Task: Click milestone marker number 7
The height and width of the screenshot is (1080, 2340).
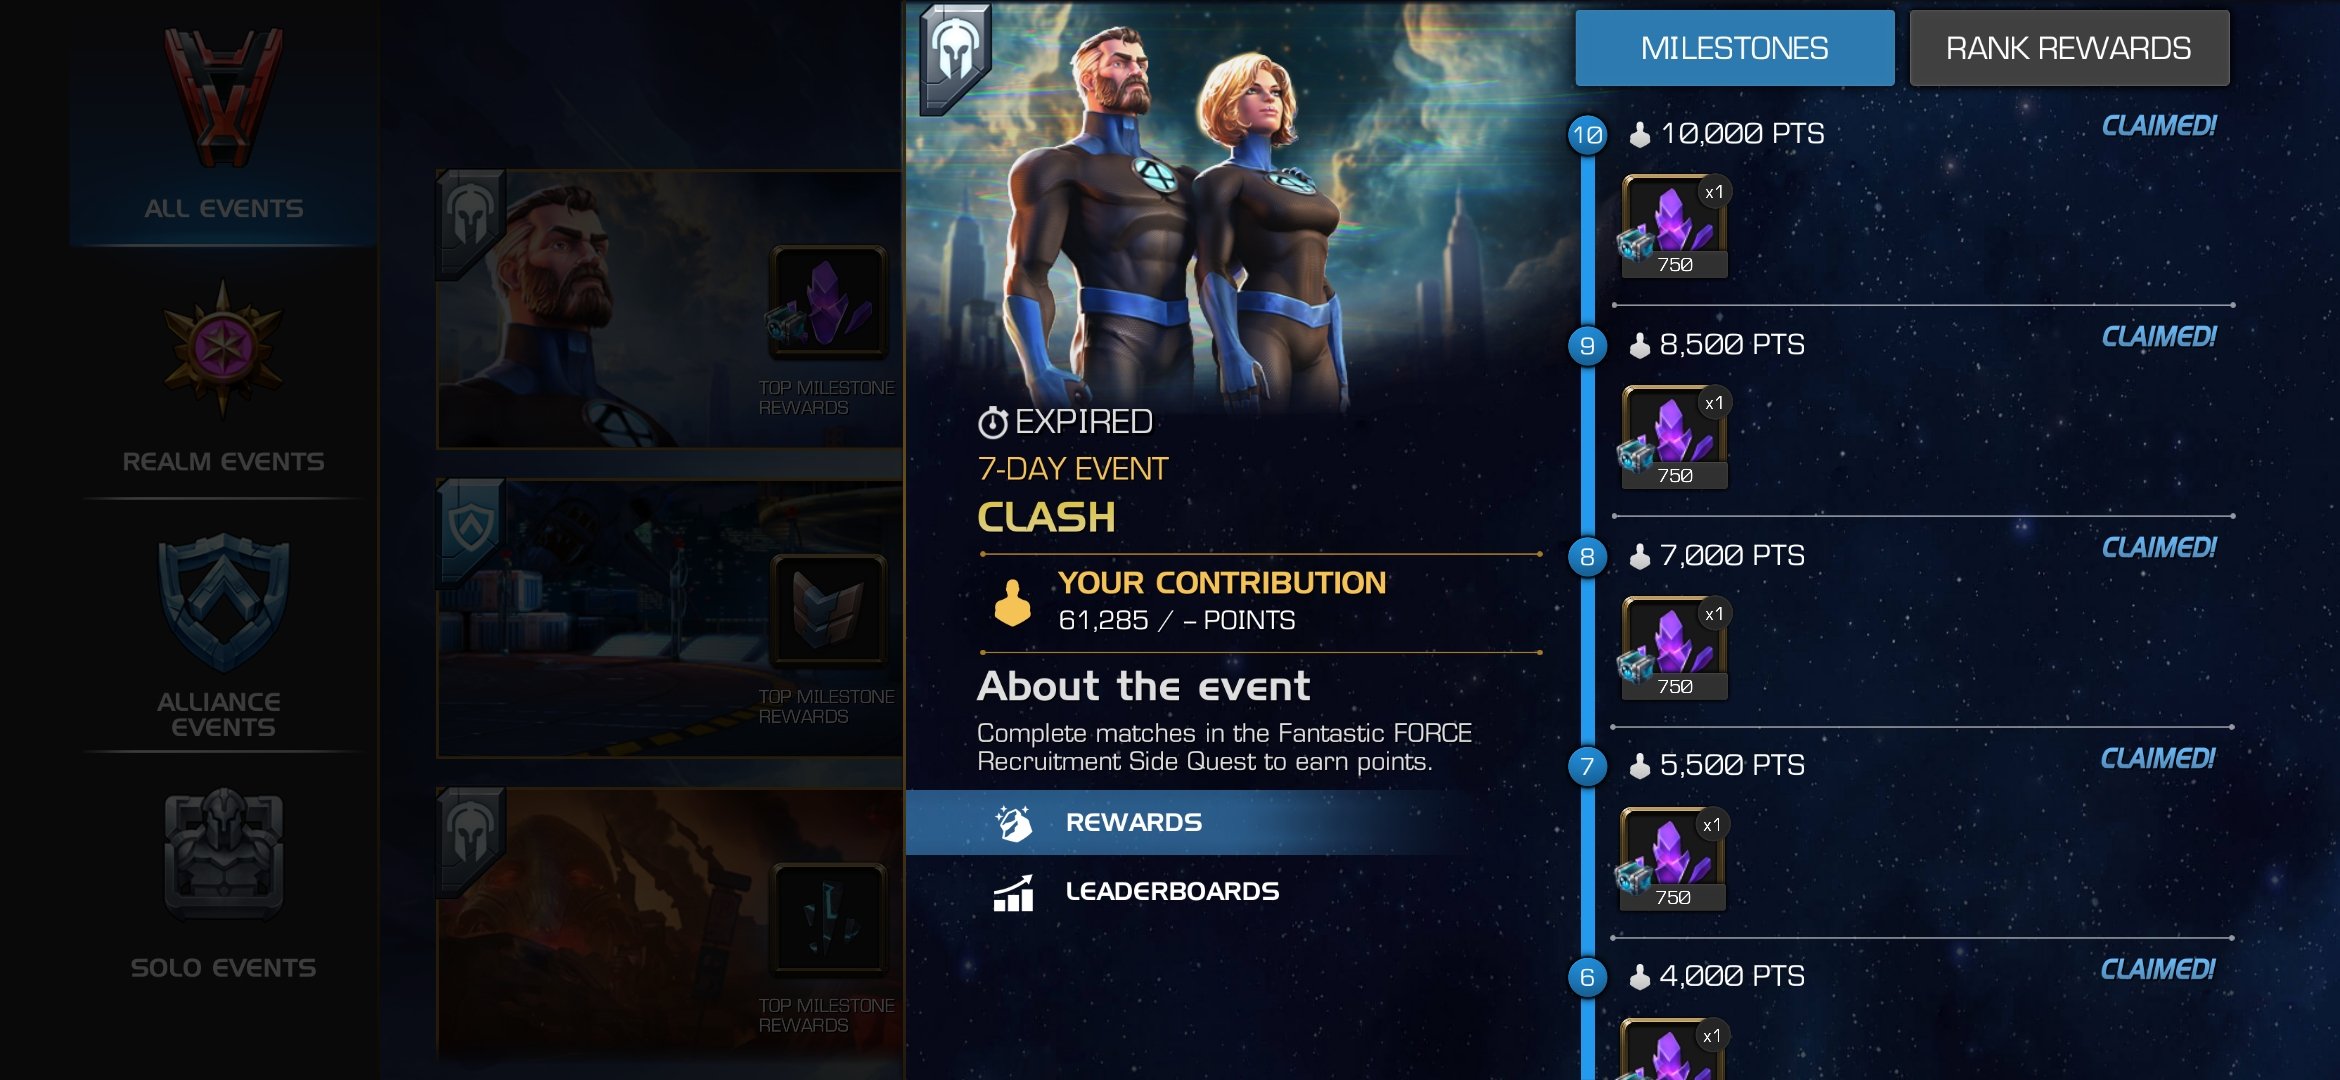Action: click(x=1587, y=767)
